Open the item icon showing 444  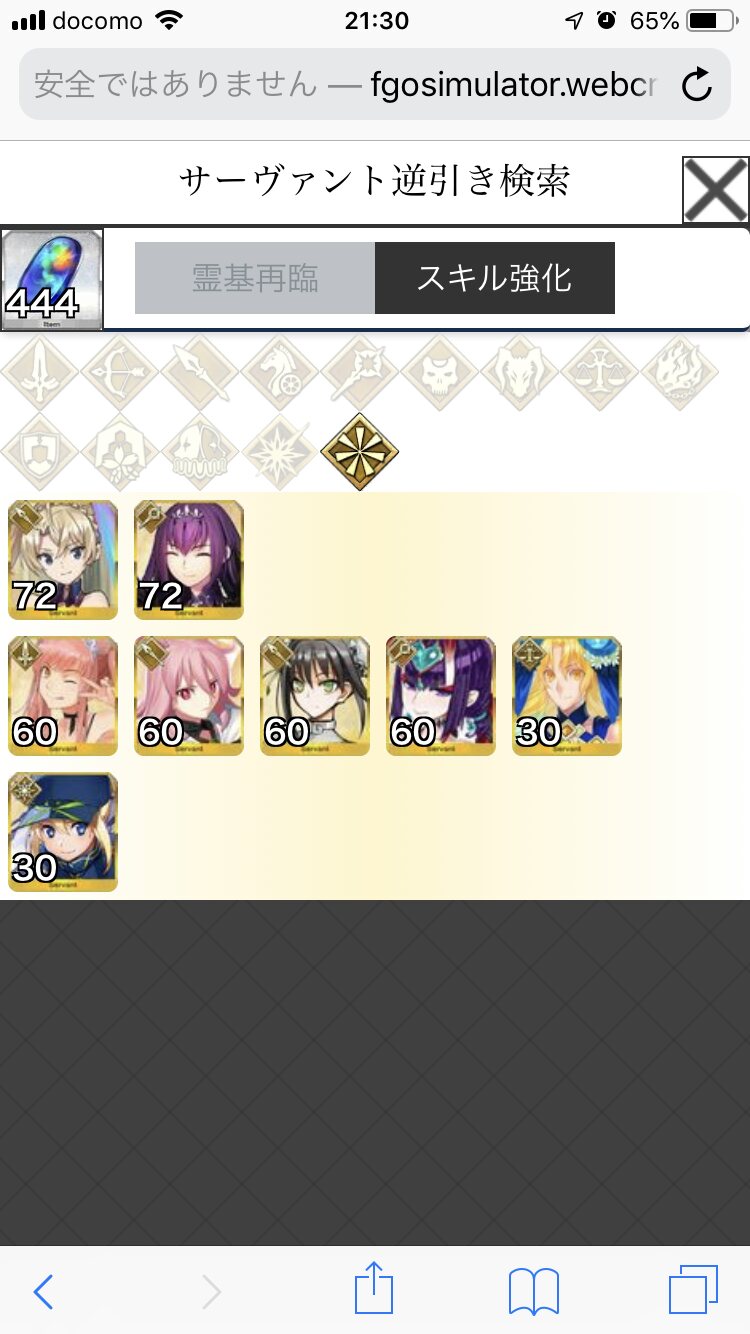point(52,280)
